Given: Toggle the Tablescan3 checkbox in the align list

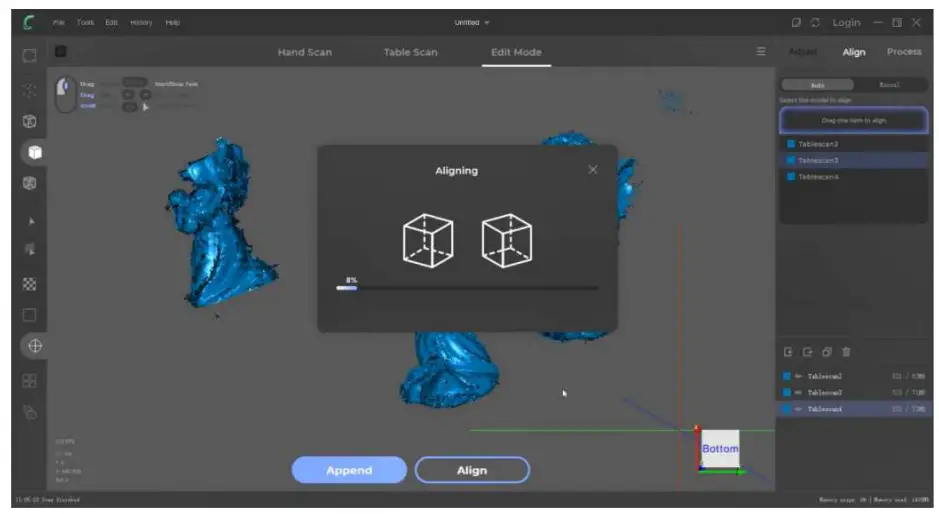Looking at the screenshot, I should 790,161.
